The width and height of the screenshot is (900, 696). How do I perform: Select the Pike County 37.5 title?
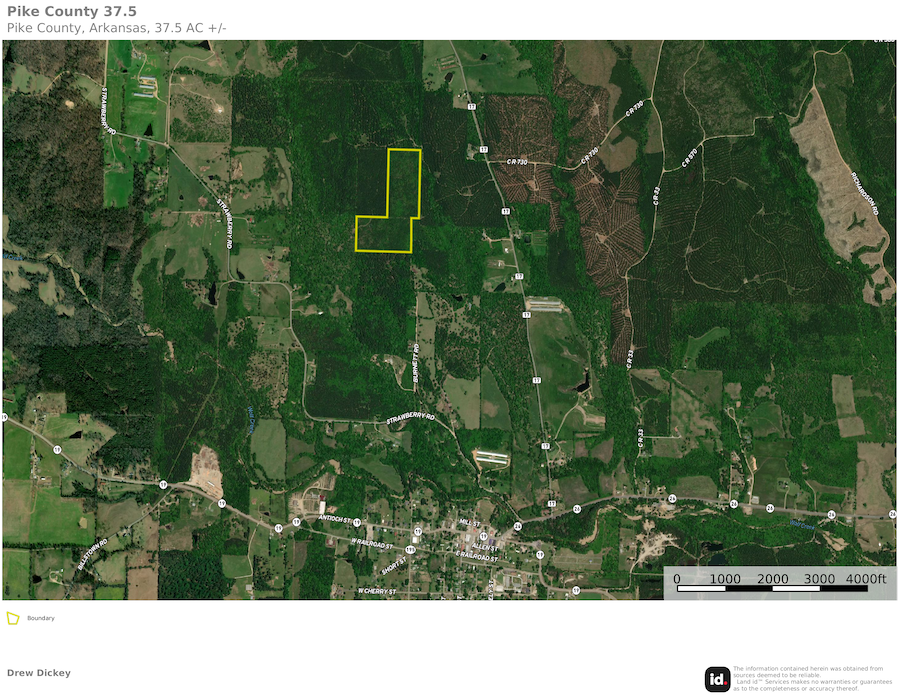pyautogui.click(x=71, y=11)
